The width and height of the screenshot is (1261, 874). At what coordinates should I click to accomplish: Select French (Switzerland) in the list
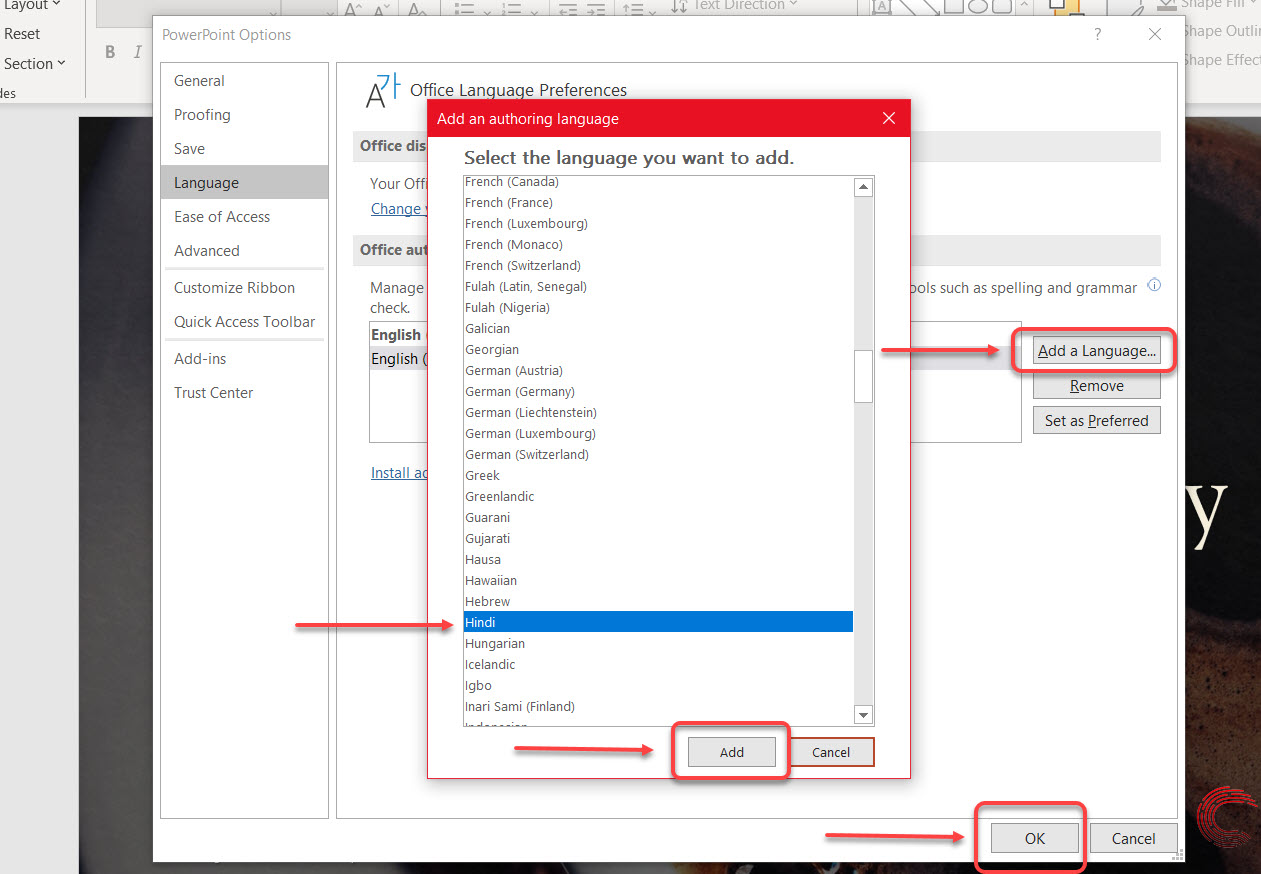pyautogui.click(x=658, y=265)
